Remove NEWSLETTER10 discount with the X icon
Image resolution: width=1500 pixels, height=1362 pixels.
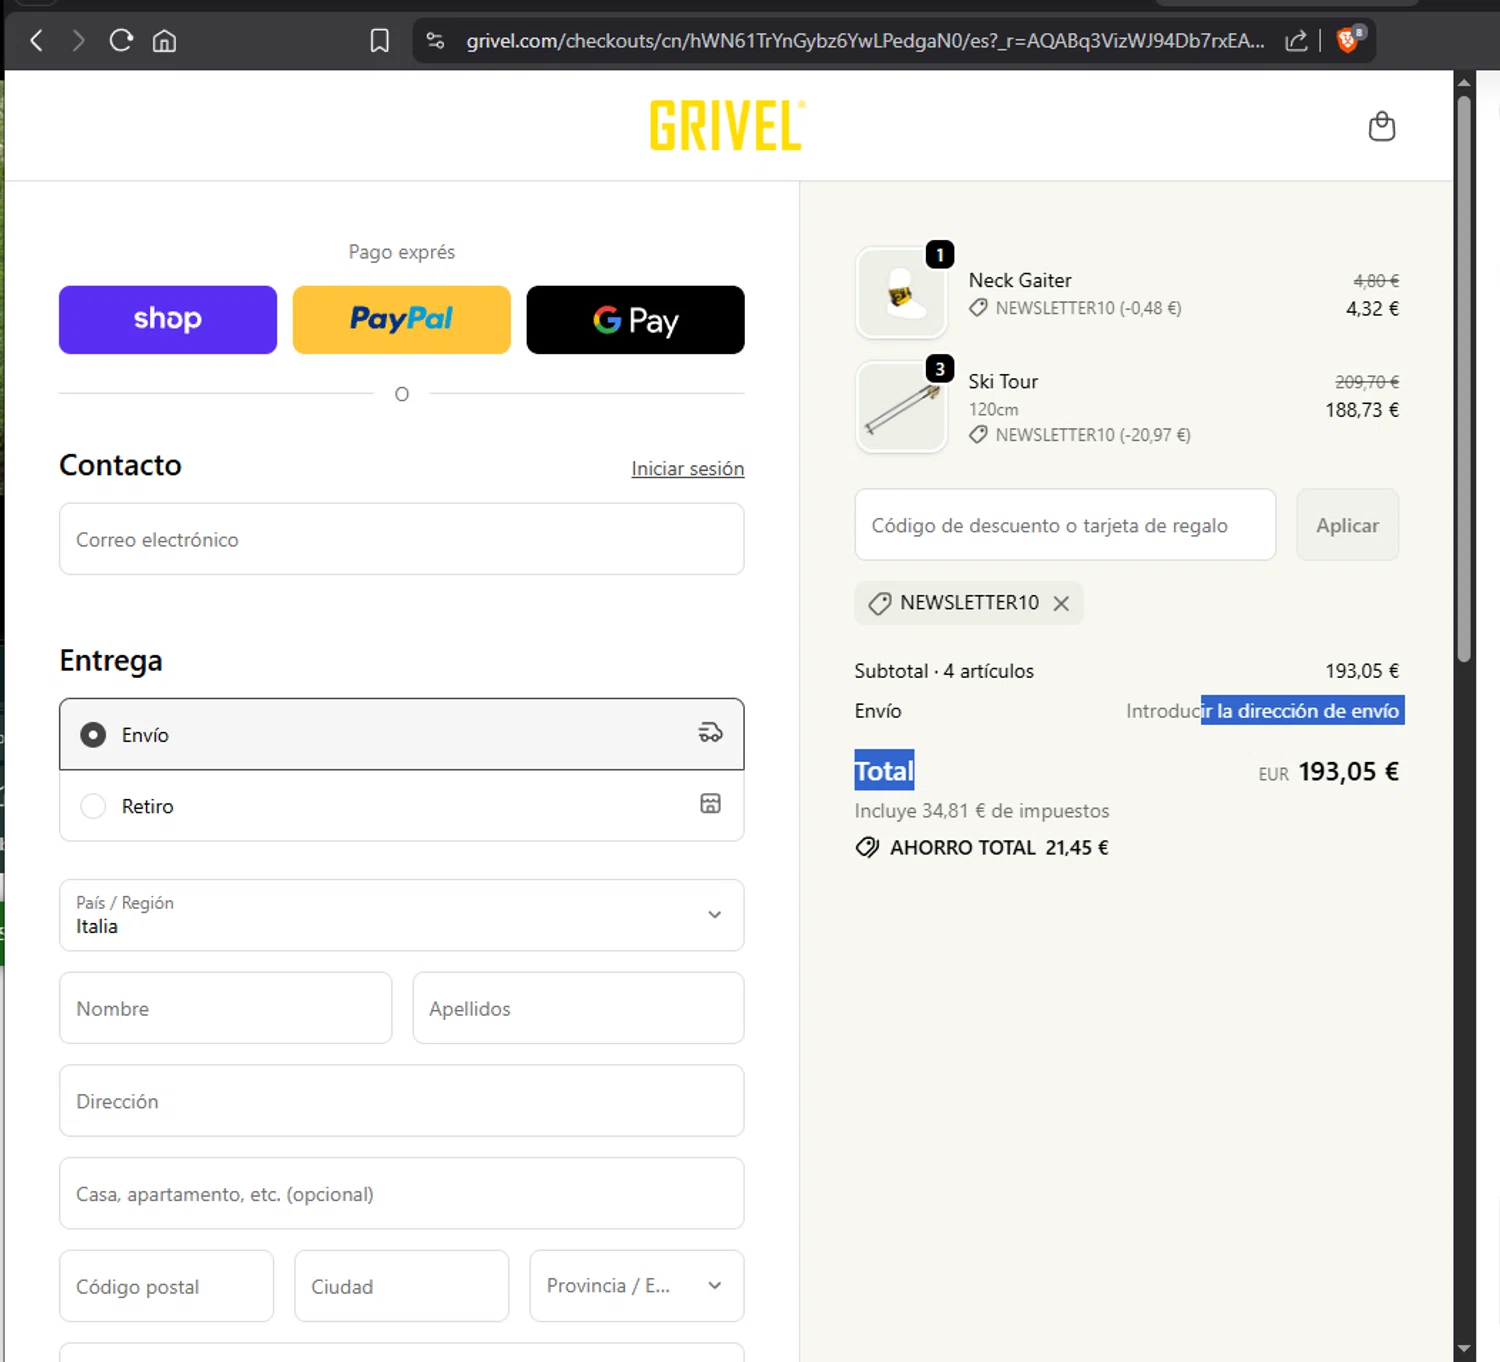tap(1061, 603)
